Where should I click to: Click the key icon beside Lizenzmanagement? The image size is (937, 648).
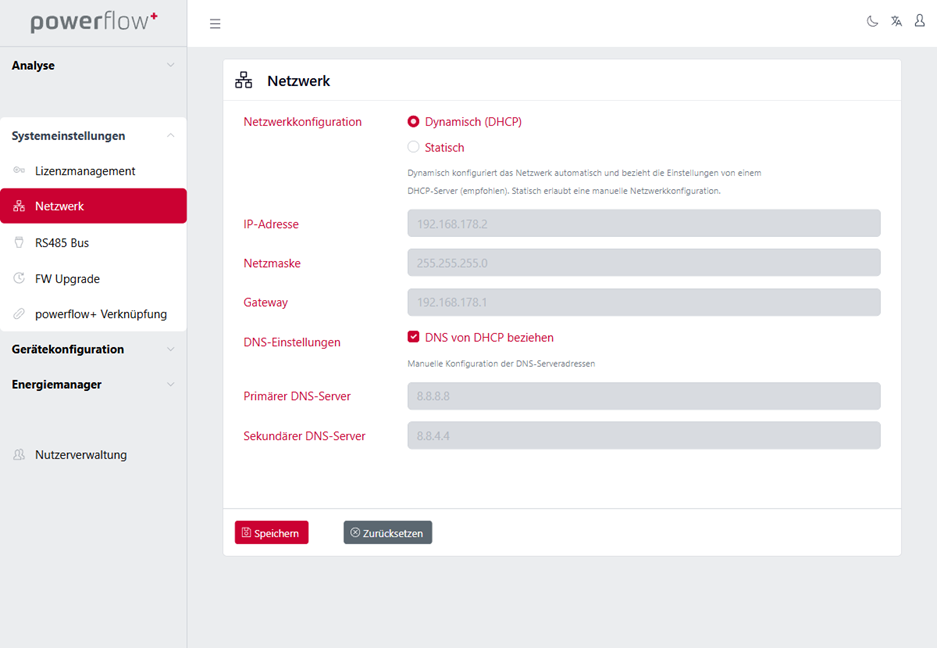[x=19, y=170]
